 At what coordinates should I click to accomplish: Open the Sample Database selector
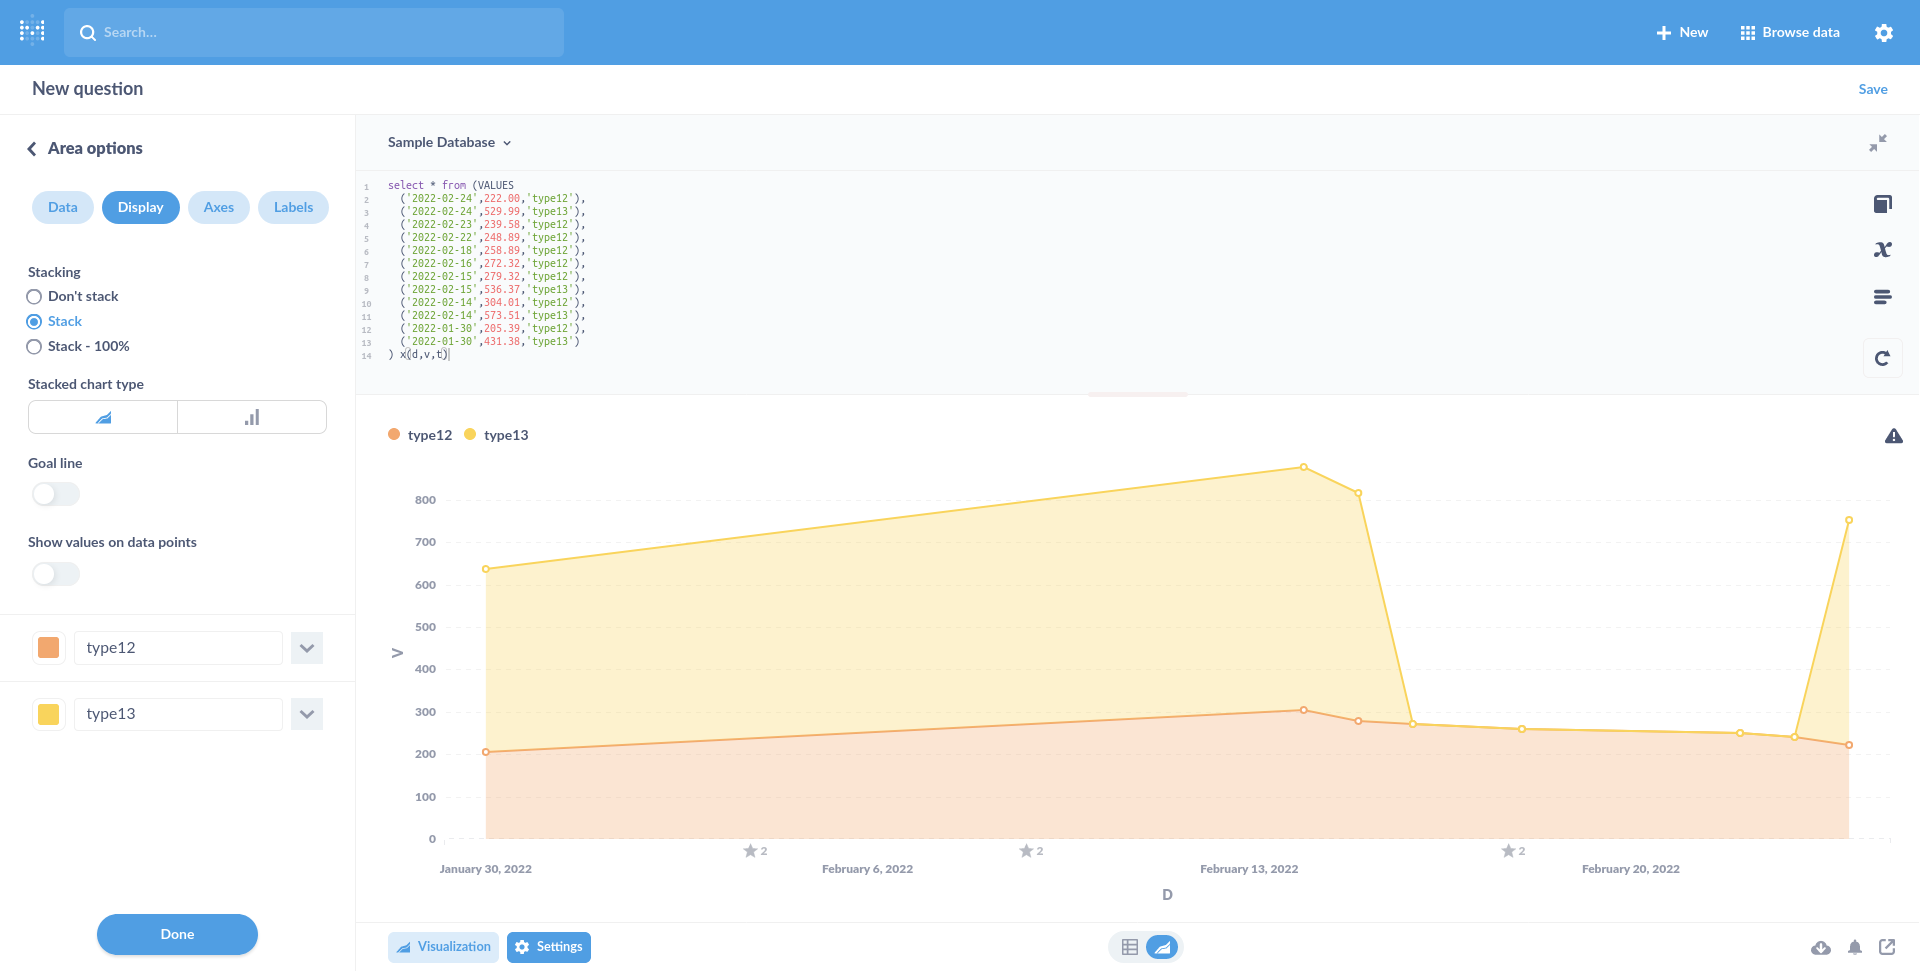coord(449,142)
